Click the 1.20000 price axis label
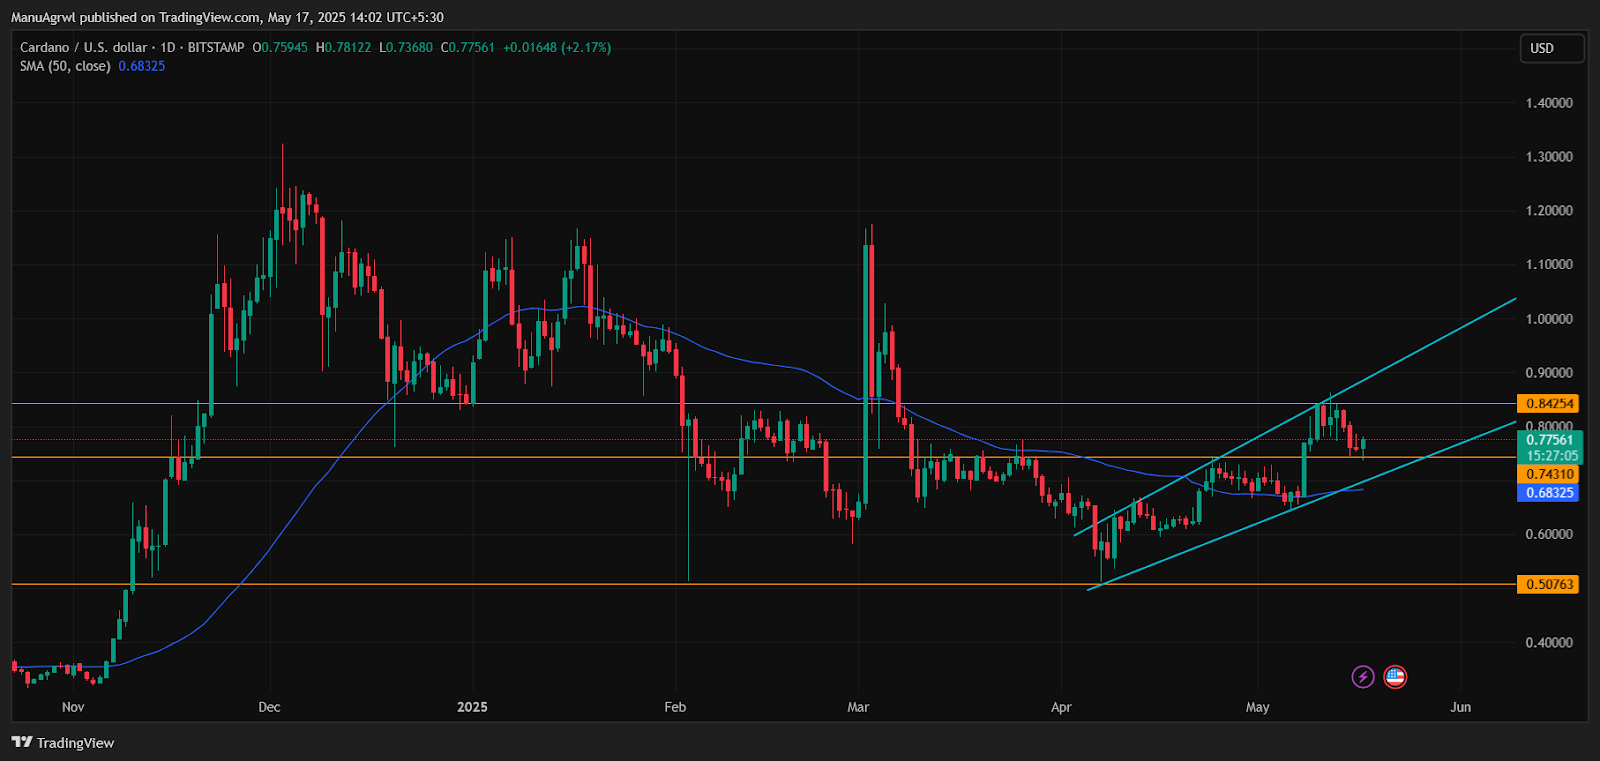The height and width of the screenshot is (761, 1600). (x=1549, y=211)
